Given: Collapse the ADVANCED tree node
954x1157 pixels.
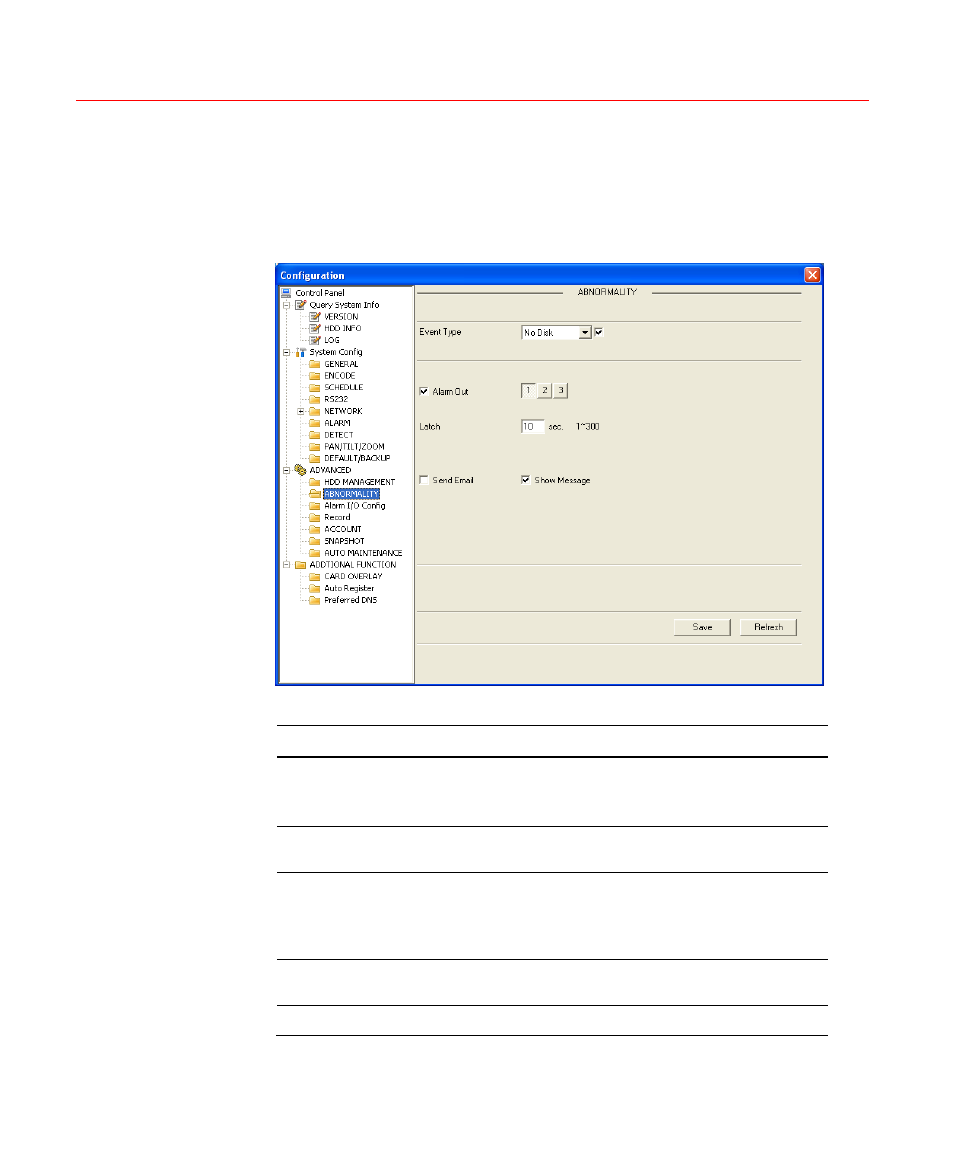Looking at the screenshot, I should click(x=286, y=470).
